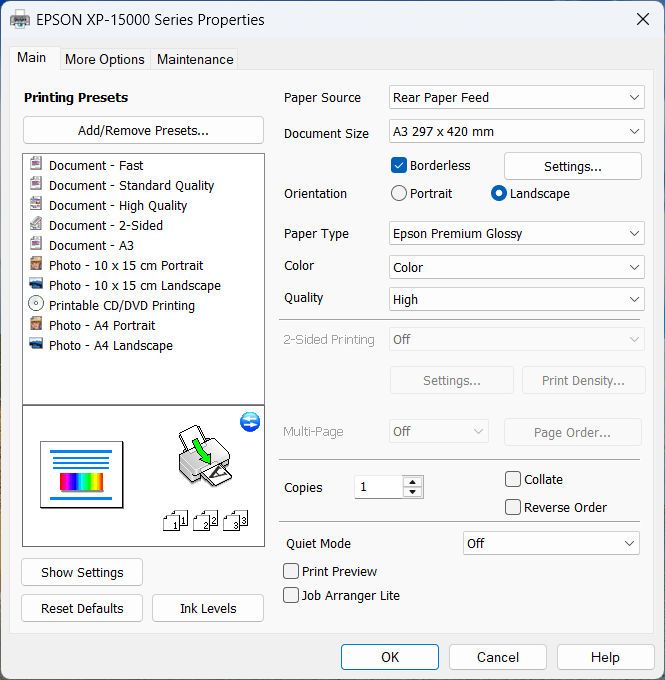Click Add/Remove Presets button
The width and height of the screenshot is (665, 680).
click(143, 130)
